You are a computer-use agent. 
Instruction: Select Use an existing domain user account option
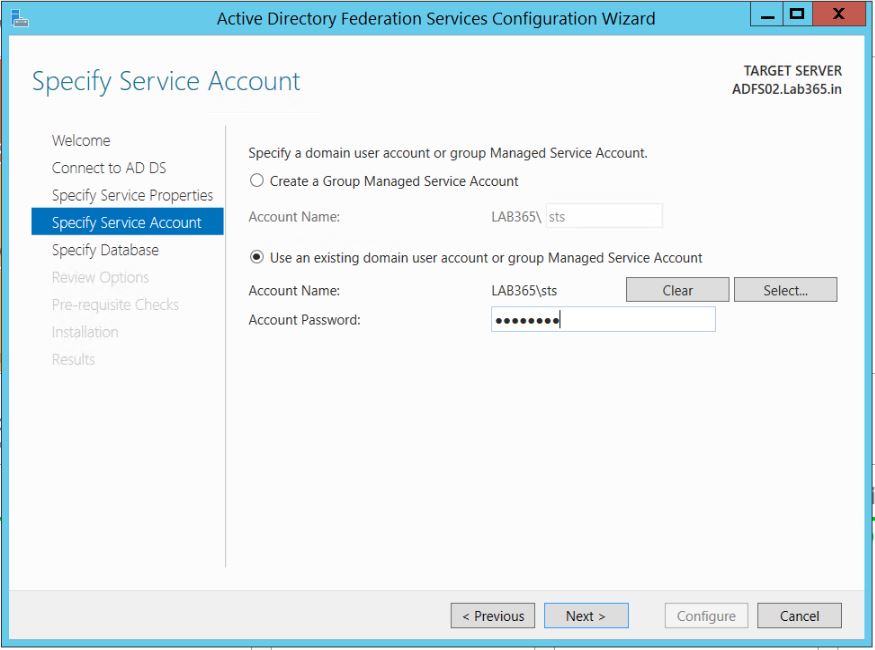point(257,257)
